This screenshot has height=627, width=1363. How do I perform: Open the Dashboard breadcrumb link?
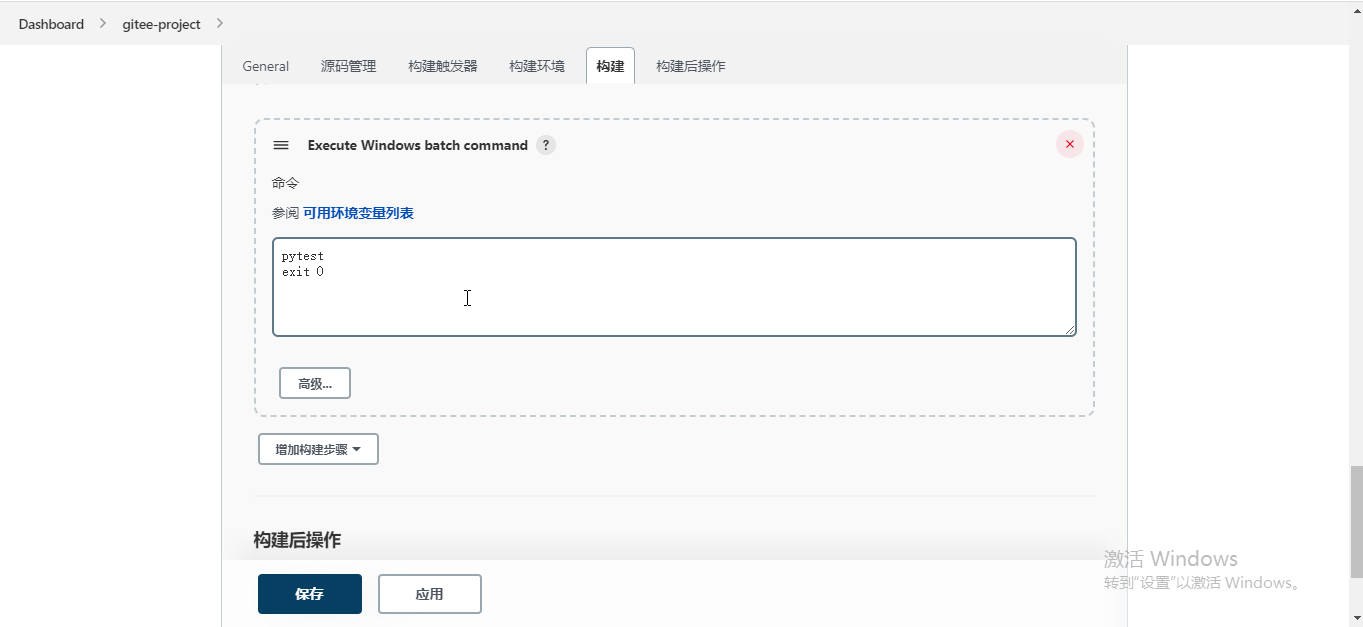point(51,24)
